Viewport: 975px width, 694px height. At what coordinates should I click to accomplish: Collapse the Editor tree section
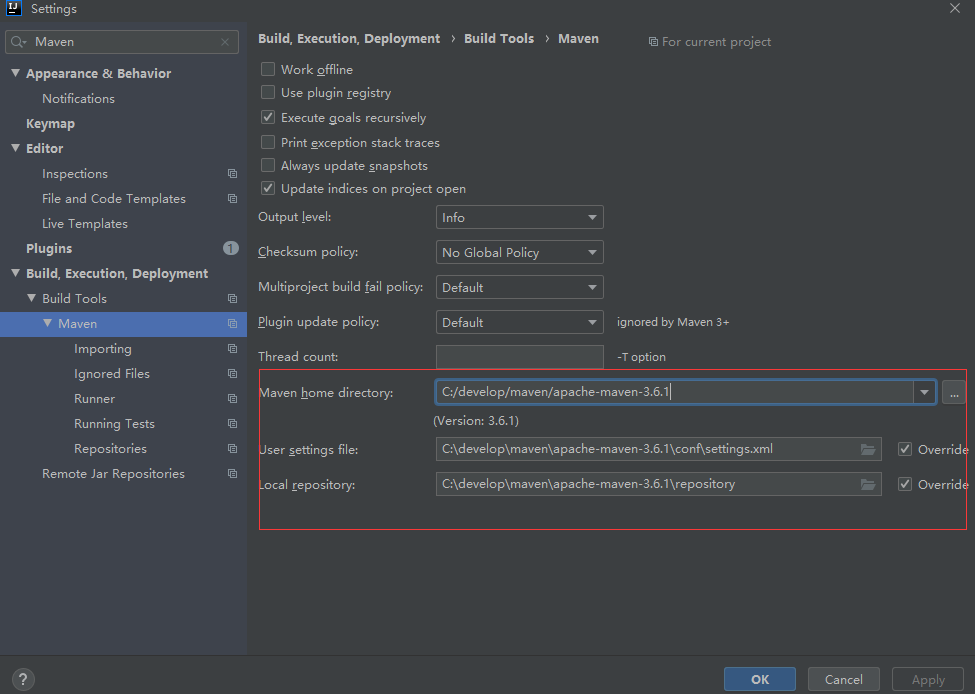(16, 147)
